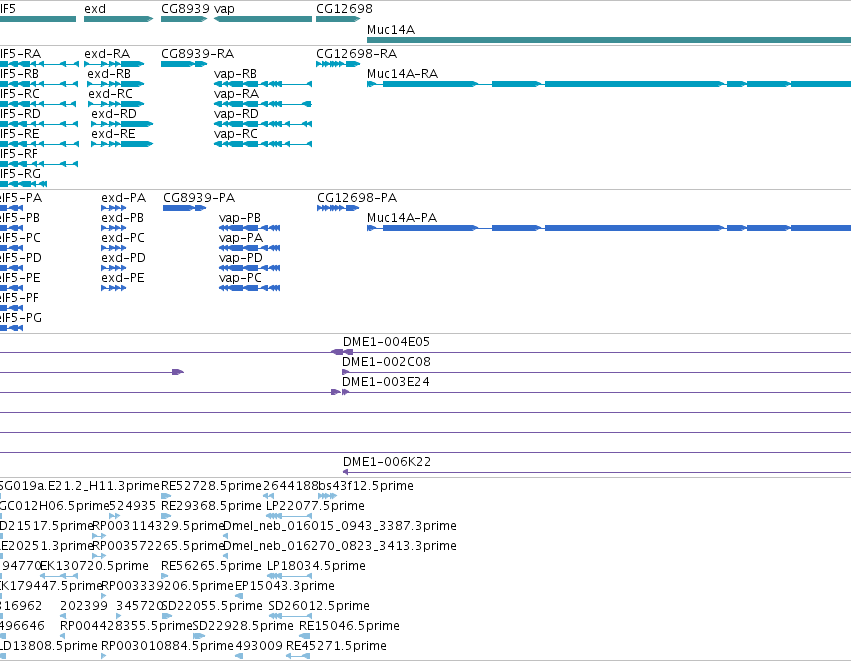Viewport: 851px width, 661px height.
Task: Click the vap-RD transcript
Action: (263, 124)
